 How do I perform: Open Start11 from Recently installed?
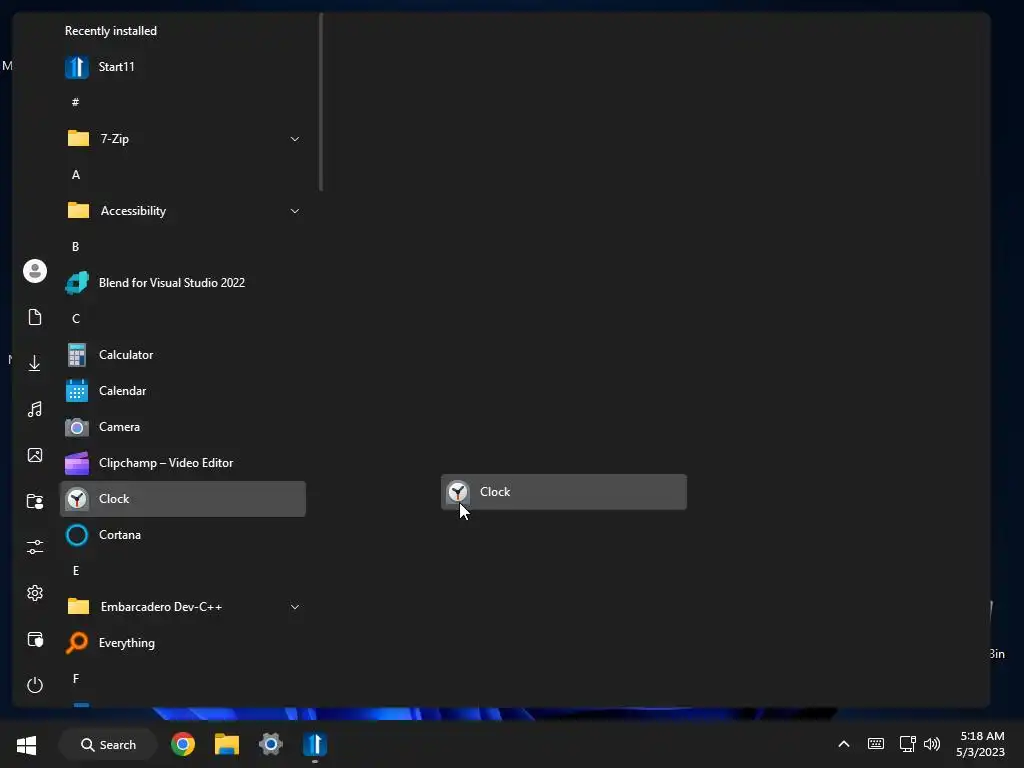coord(183,67)
